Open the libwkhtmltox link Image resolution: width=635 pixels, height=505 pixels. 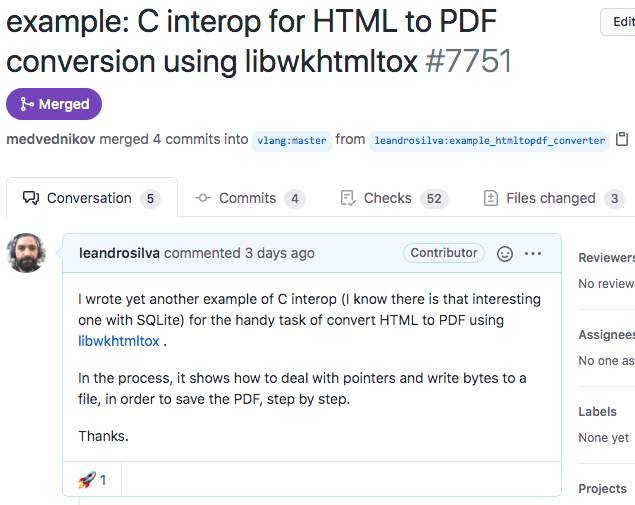pyautogui.click(x=118, y=341)
